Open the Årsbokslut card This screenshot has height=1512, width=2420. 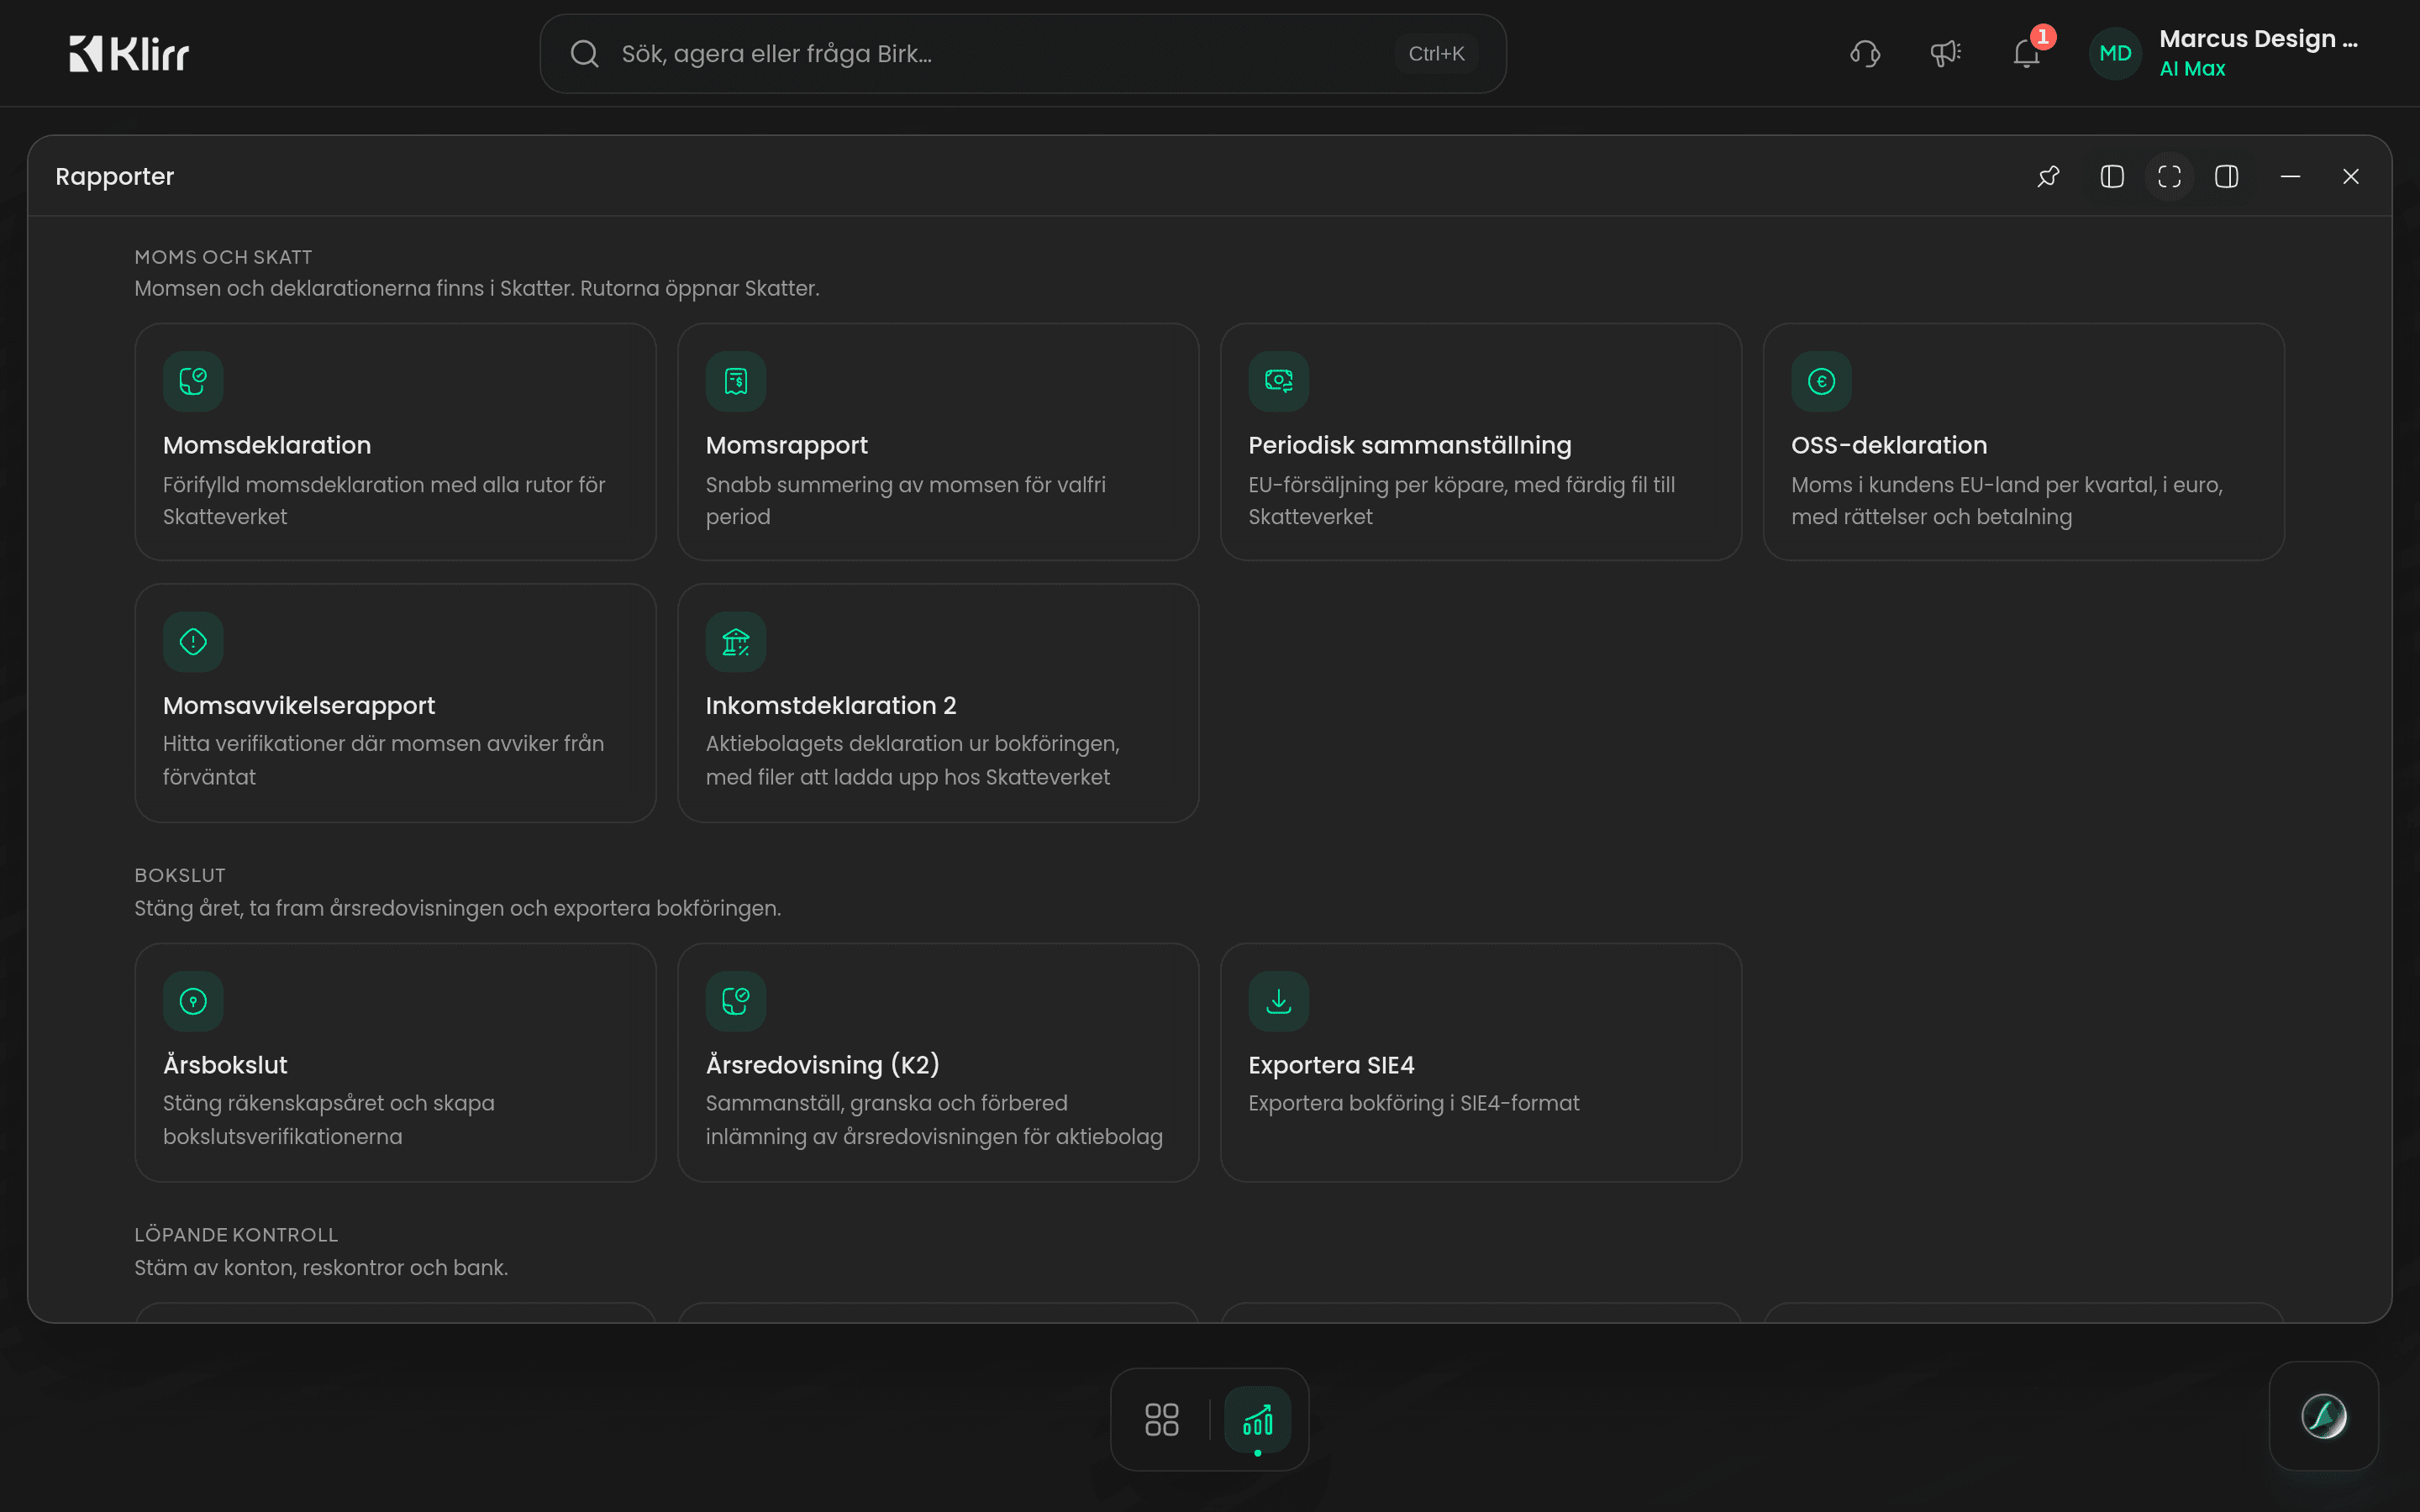coord(395,1062)
